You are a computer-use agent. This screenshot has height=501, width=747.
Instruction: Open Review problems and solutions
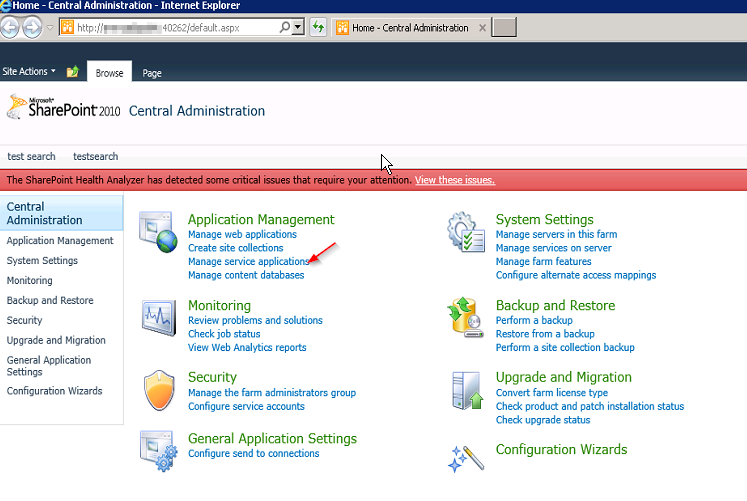(255, 320)
